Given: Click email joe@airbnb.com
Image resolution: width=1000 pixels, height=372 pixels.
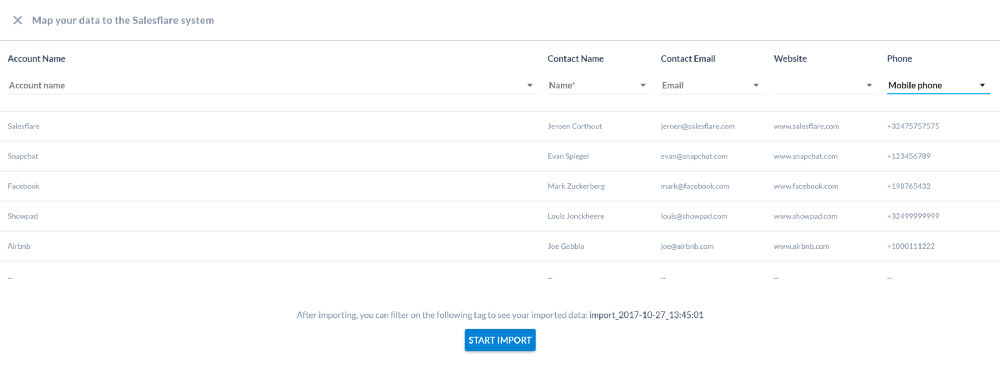Looking at the screenshot, I should [x=687, y=246].
